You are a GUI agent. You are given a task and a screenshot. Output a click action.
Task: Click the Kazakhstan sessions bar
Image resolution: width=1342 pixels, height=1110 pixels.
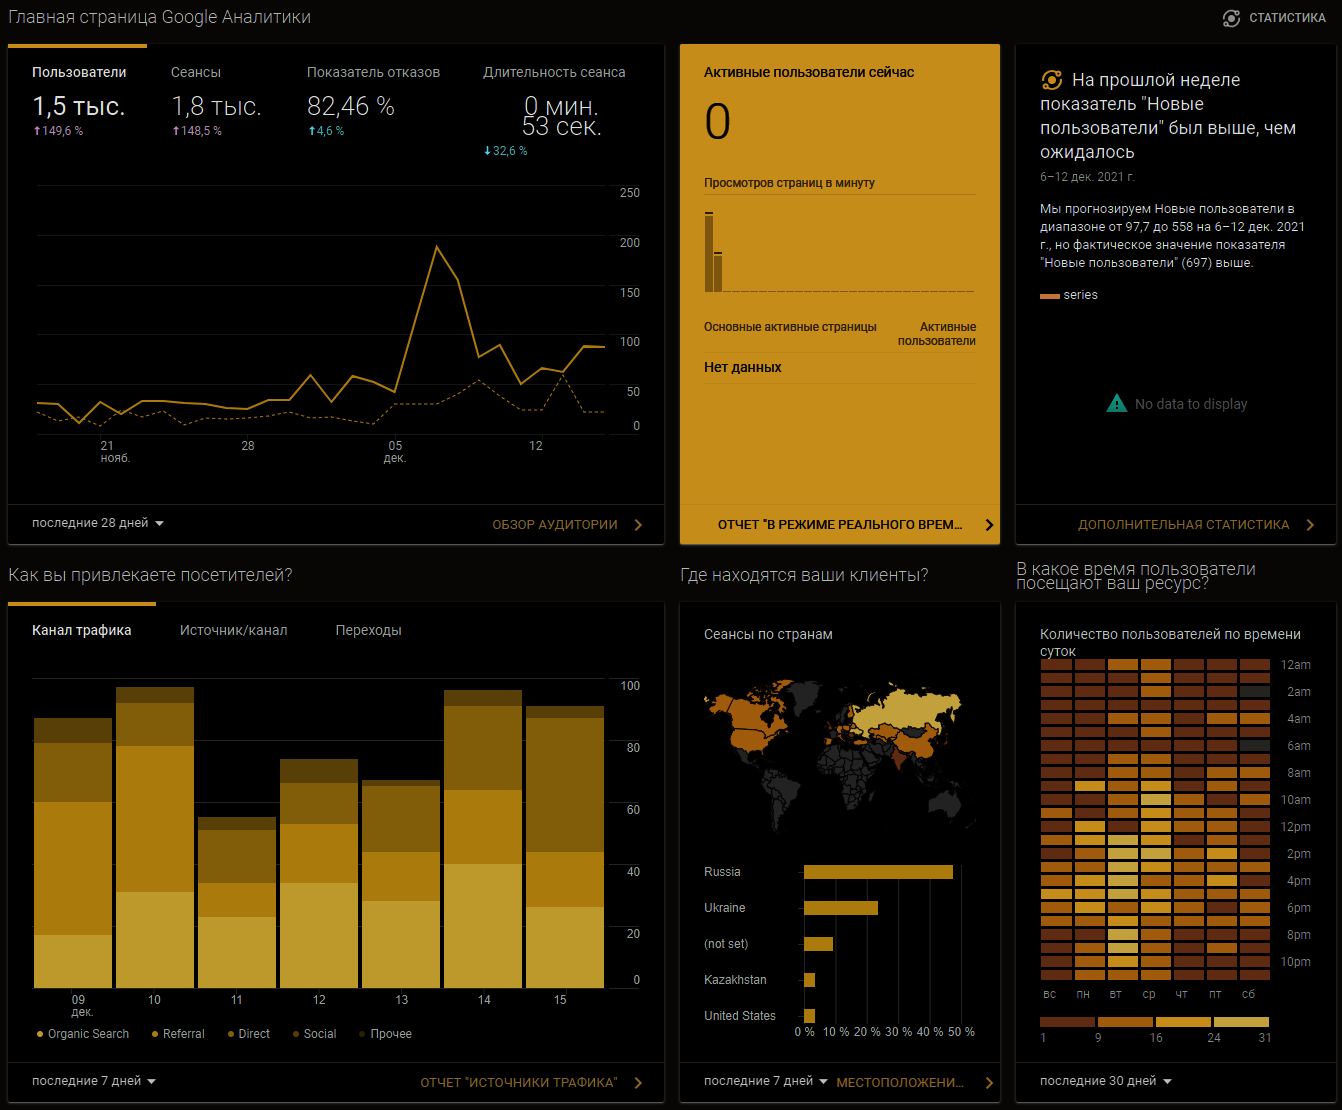pos(809,980)
